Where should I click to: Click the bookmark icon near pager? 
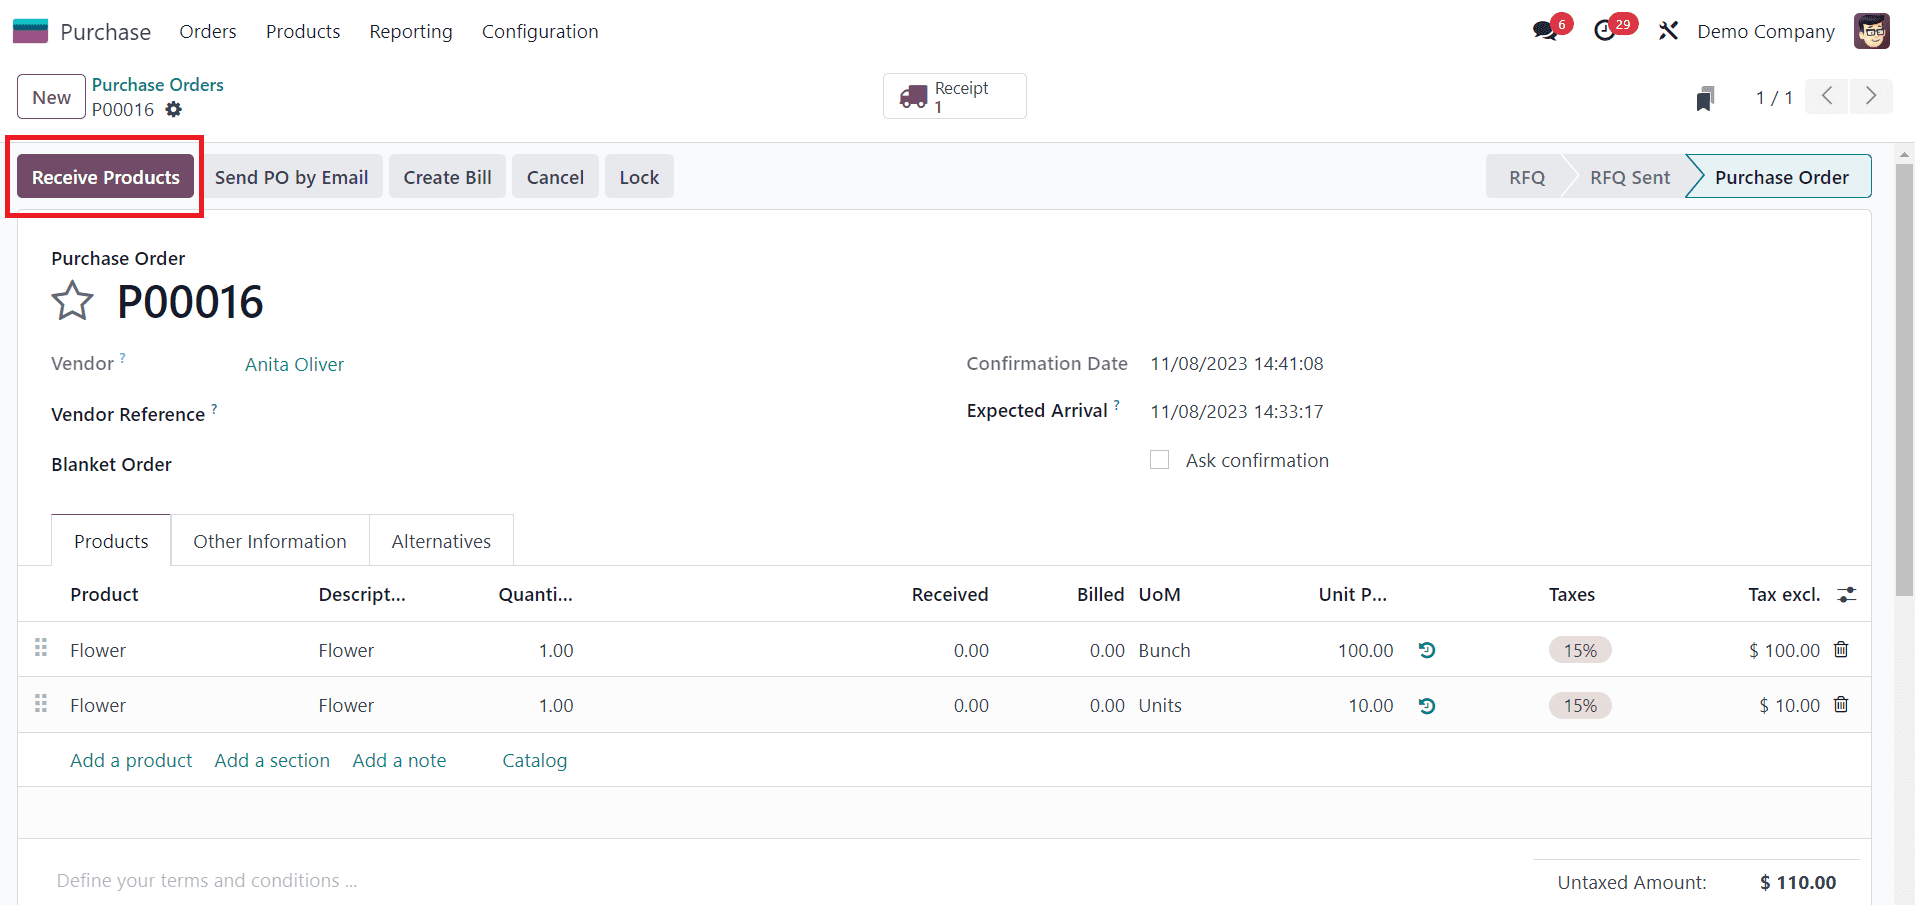click(x=1705, y=98)
